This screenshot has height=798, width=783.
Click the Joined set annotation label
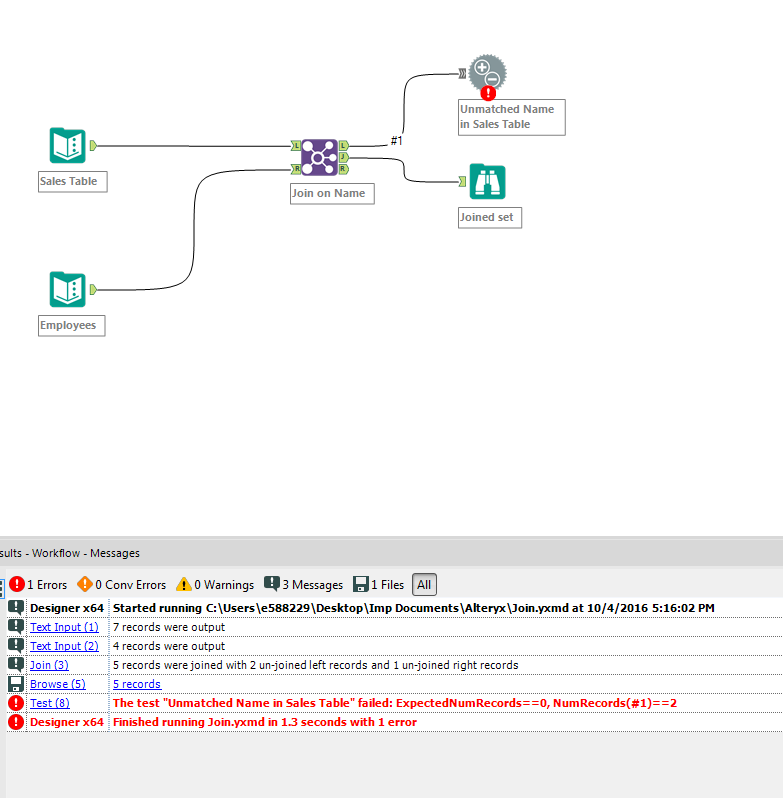click(490, 217)
